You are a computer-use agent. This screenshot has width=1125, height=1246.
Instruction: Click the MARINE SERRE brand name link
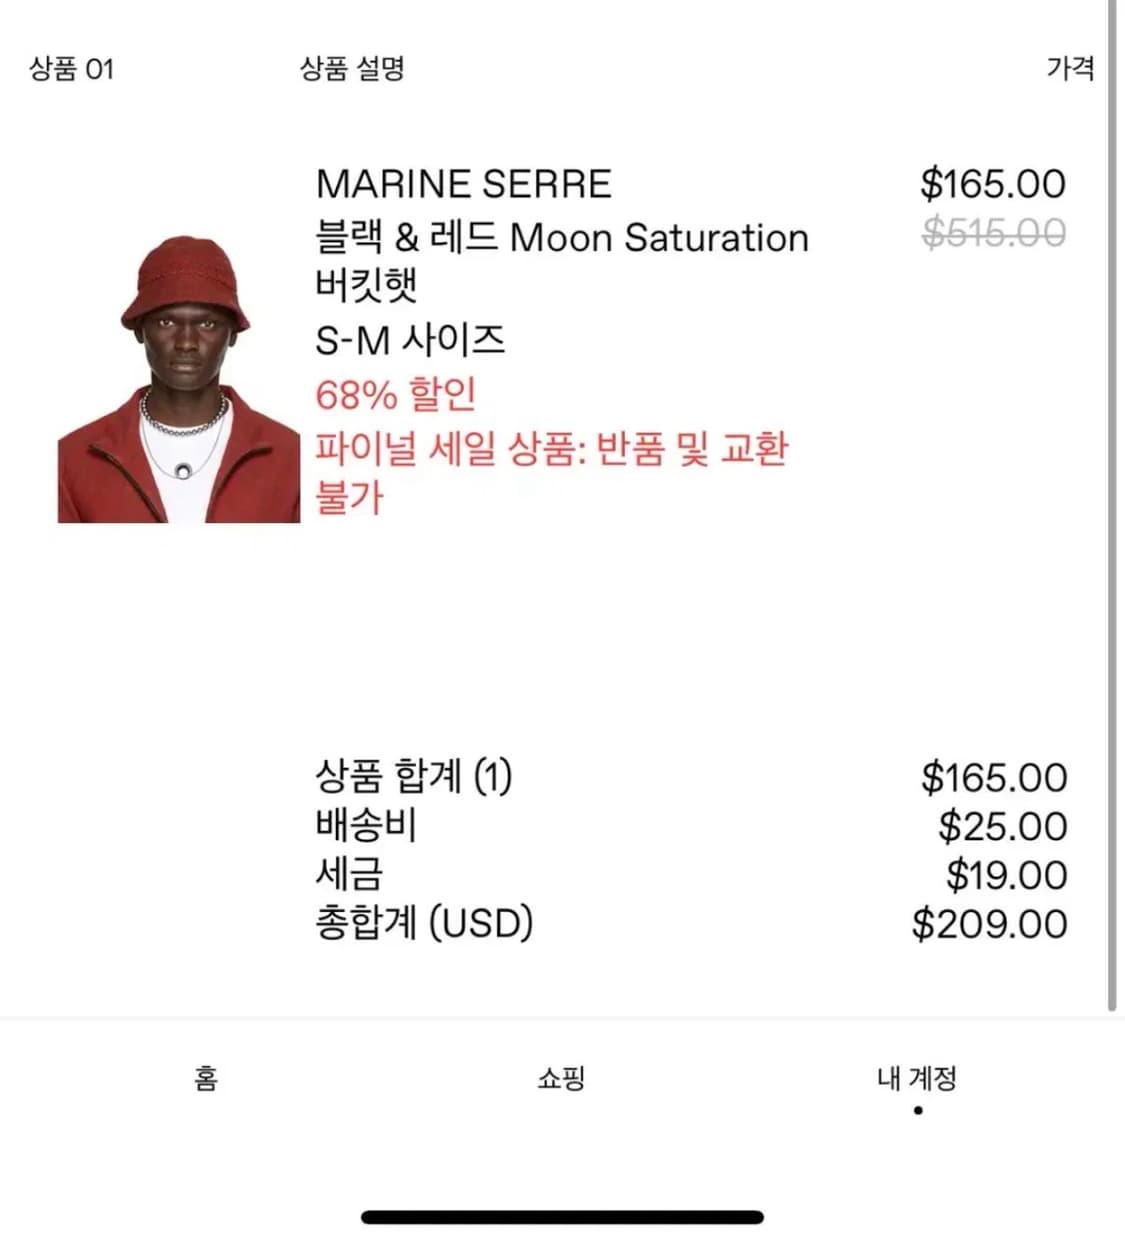coord(463,183)
